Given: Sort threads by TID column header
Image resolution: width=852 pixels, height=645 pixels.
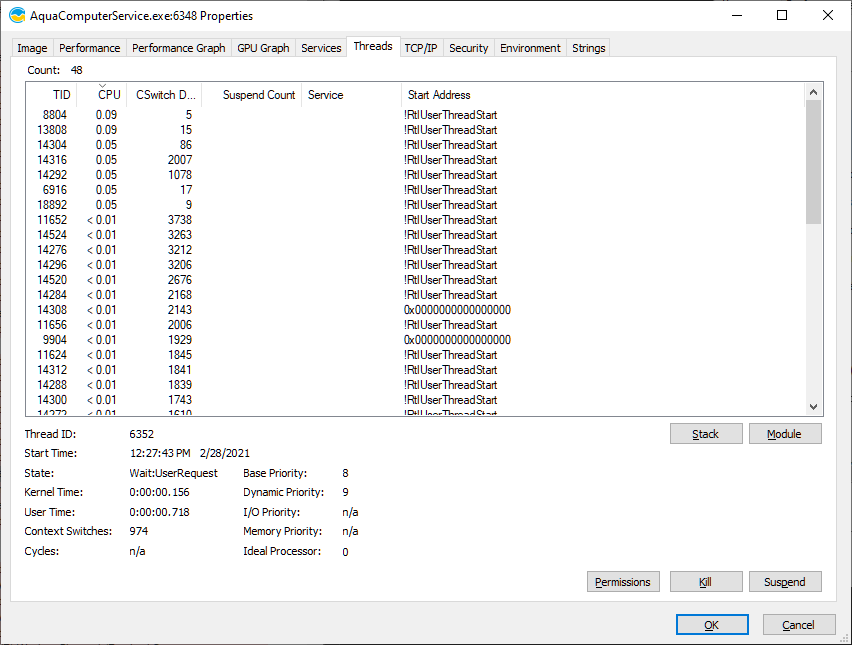Looking at the screenshot, I should 52,95.
